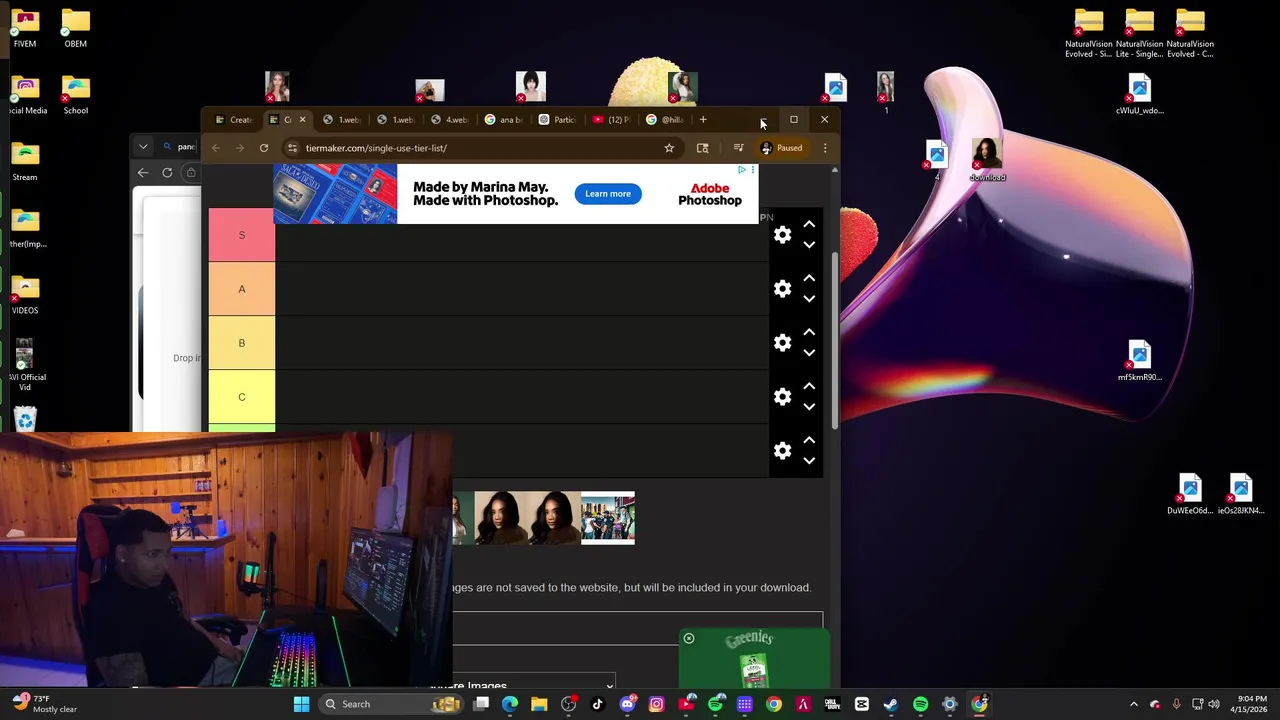Move the B tier row down
This screenshot has width=1280, height=720.
[809, 353]
